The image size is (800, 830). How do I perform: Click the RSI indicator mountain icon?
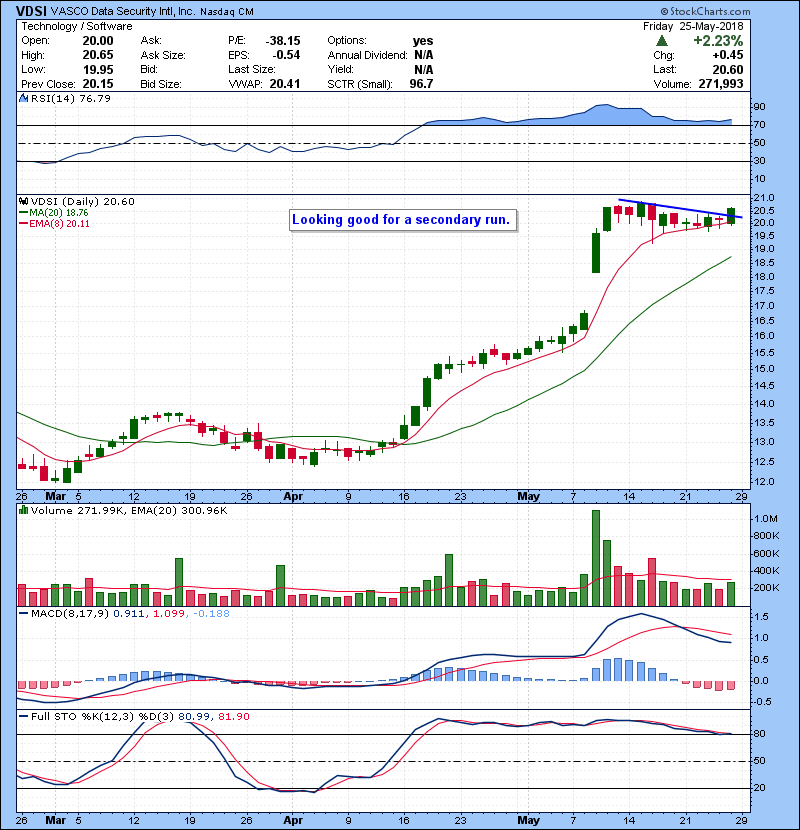pos(23,98)
